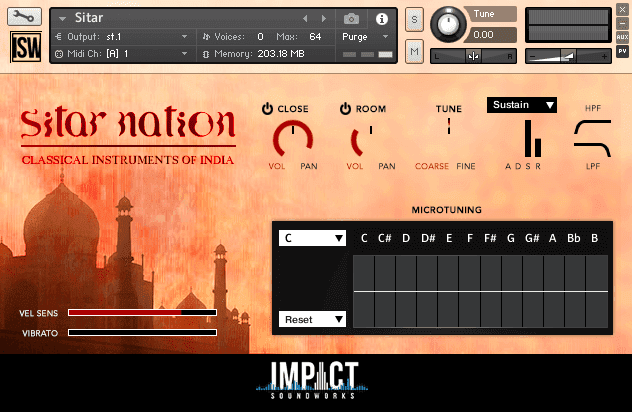Minimize the instrument header view

[622, 23]
